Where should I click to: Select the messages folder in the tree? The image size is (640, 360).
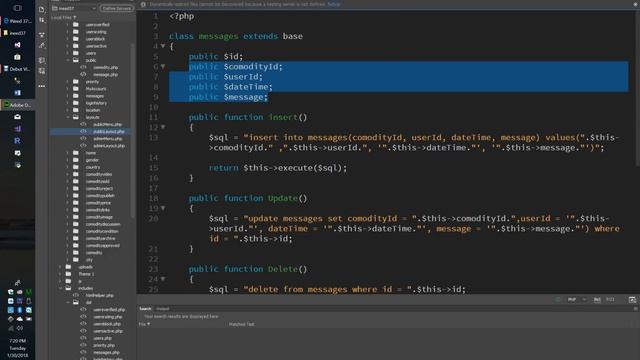click(x=95, y=96)
